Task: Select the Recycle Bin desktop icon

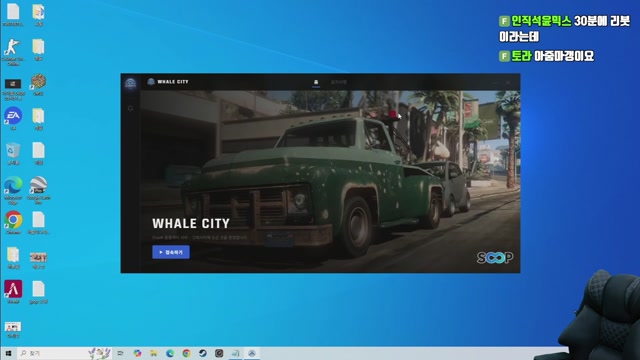Action: pos(13,153)
